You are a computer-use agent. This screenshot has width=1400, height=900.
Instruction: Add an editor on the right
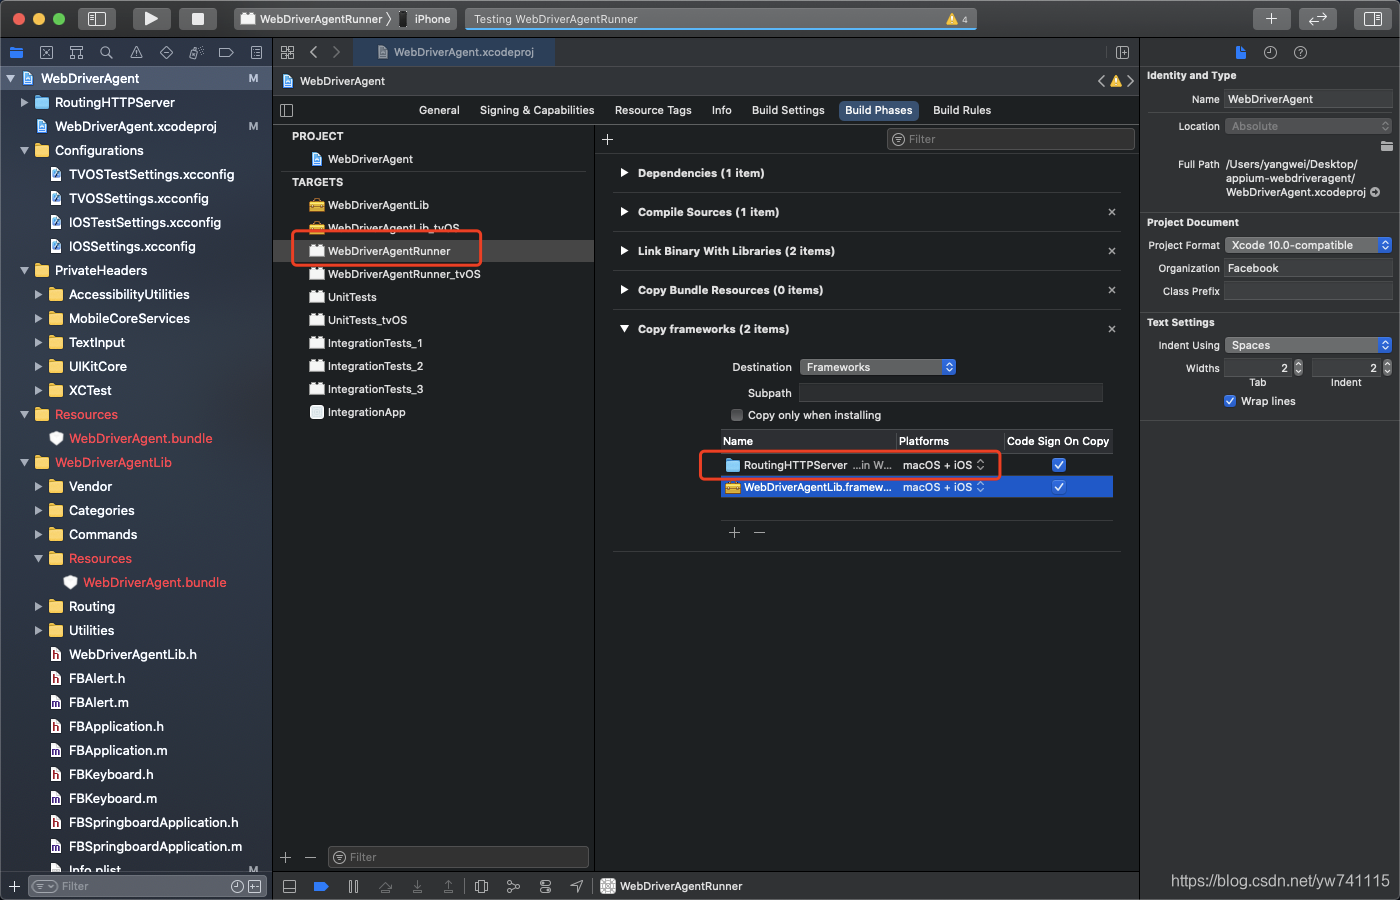click(x=1122, y=52)
